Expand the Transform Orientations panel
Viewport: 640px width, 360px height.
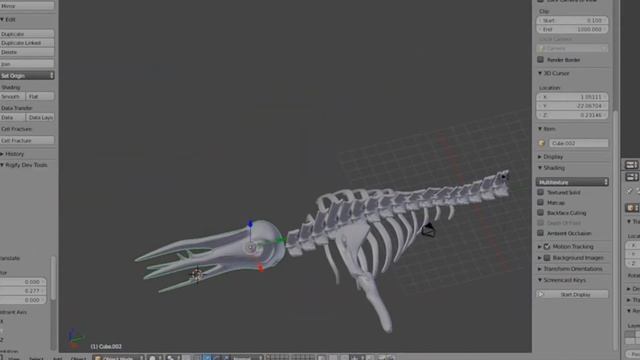[x=540, y=269]
